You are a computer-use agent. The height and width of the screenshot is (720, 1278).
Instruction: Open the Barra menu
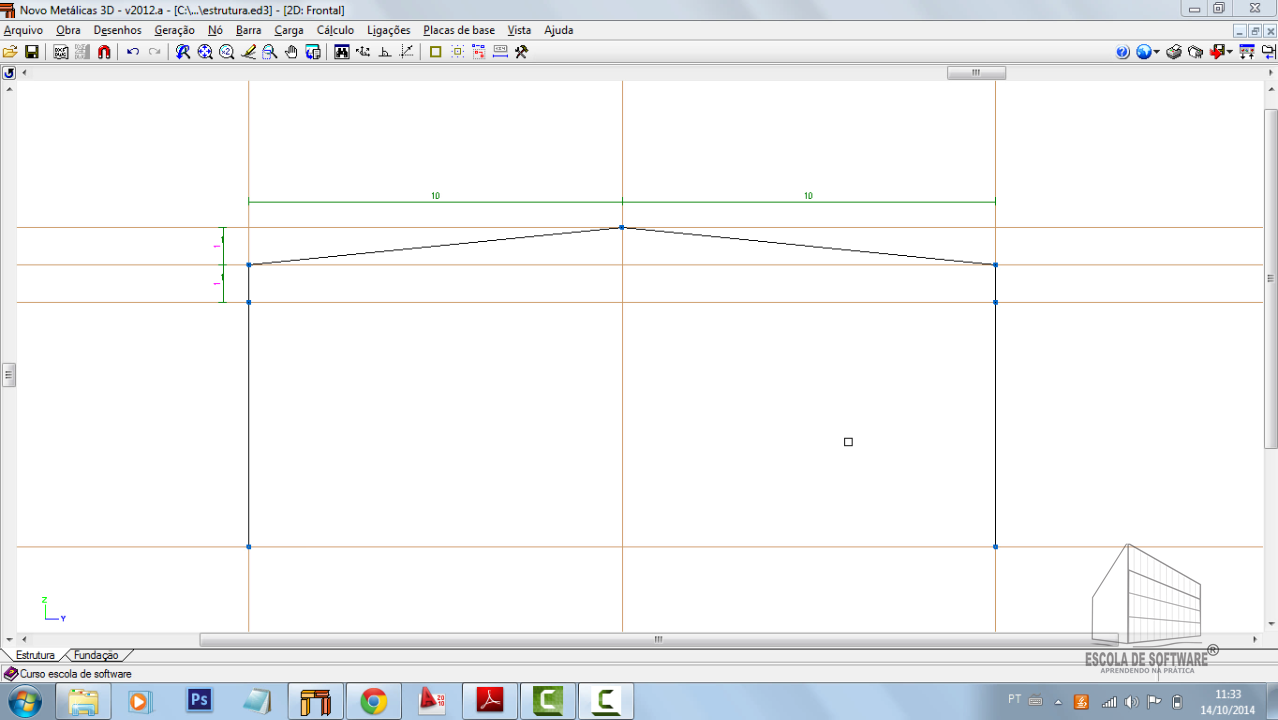tap(248, 30)
